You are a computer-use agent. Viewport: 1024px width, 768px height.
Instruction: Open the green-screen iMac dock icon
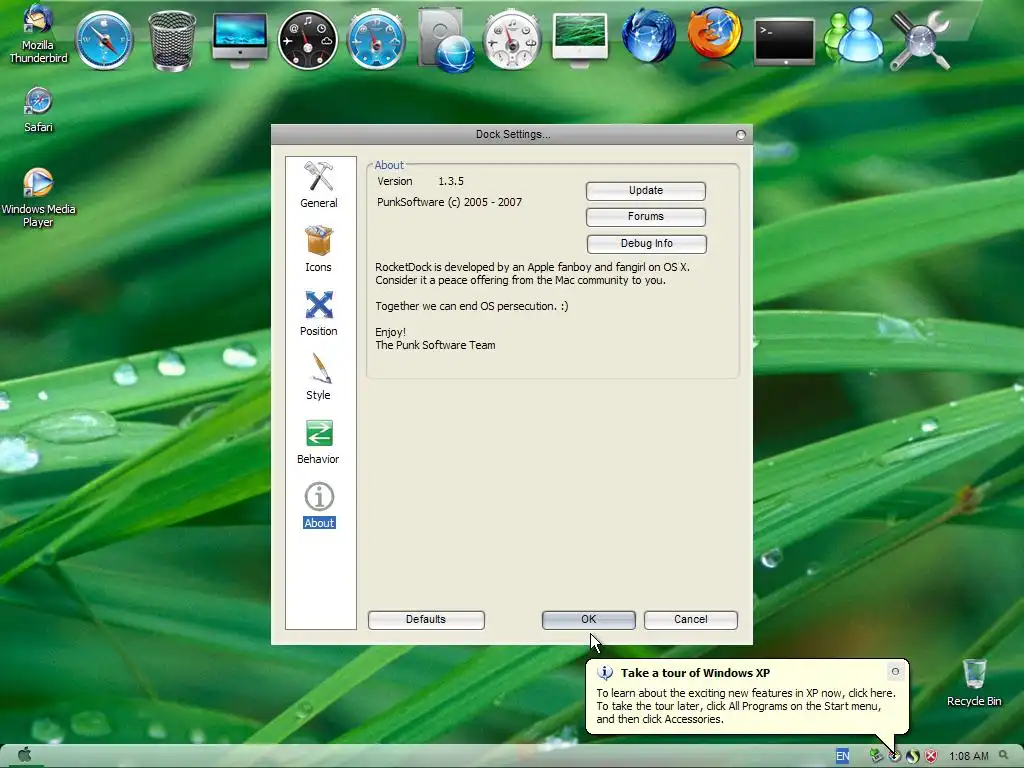point(580,40)
